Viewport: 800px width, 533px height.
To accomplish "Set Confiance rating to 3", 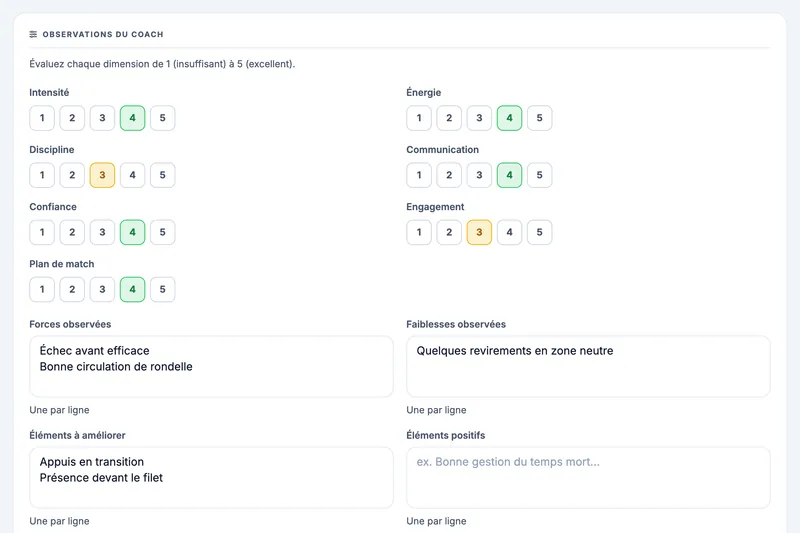I will [102, 232].
